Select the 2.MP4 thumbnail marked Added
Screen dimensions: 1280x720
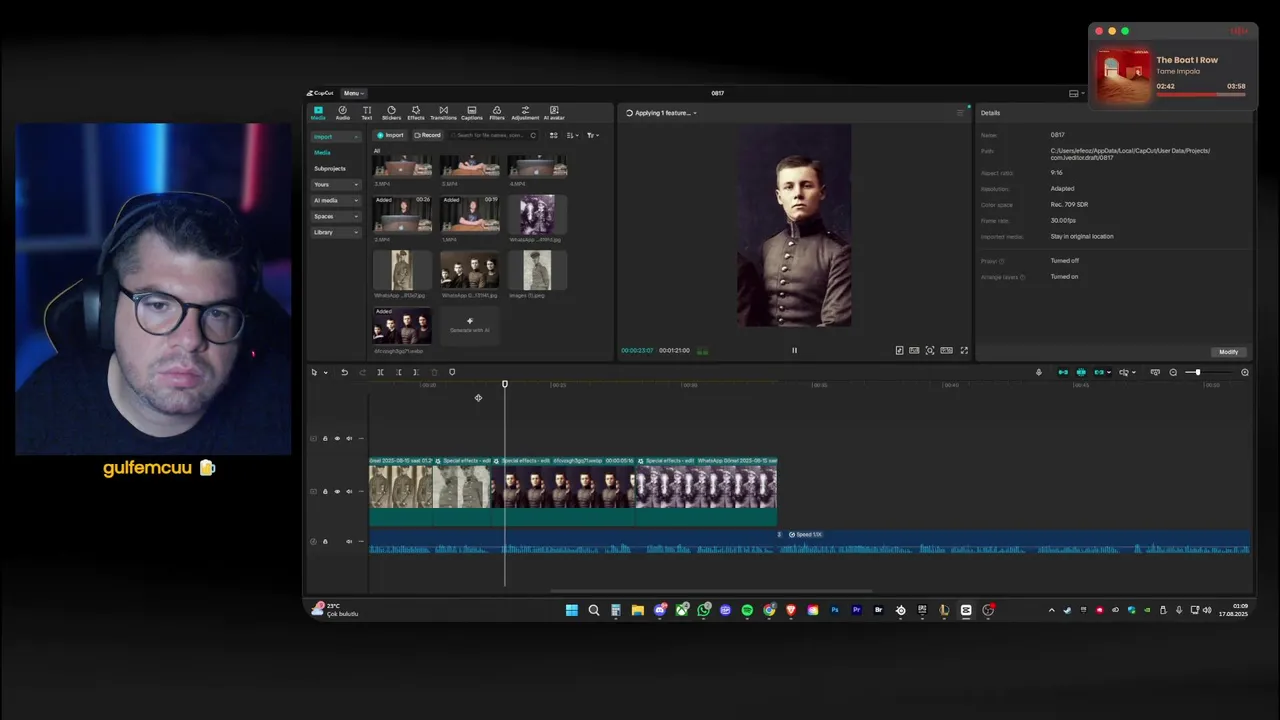402,214
